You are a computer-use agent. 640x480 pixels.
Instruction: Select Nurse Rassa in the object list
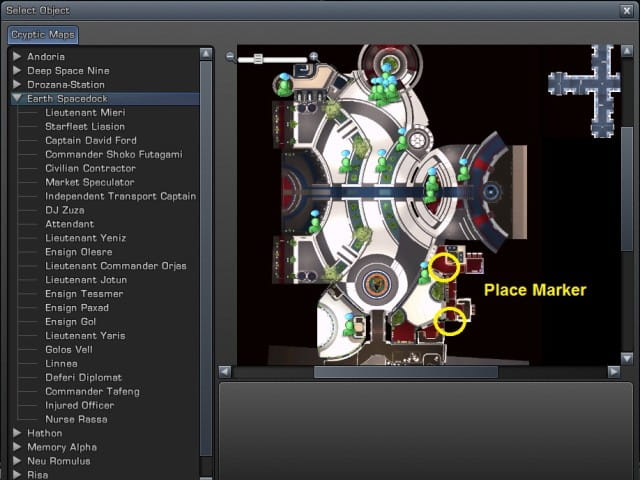coord(76,419)
